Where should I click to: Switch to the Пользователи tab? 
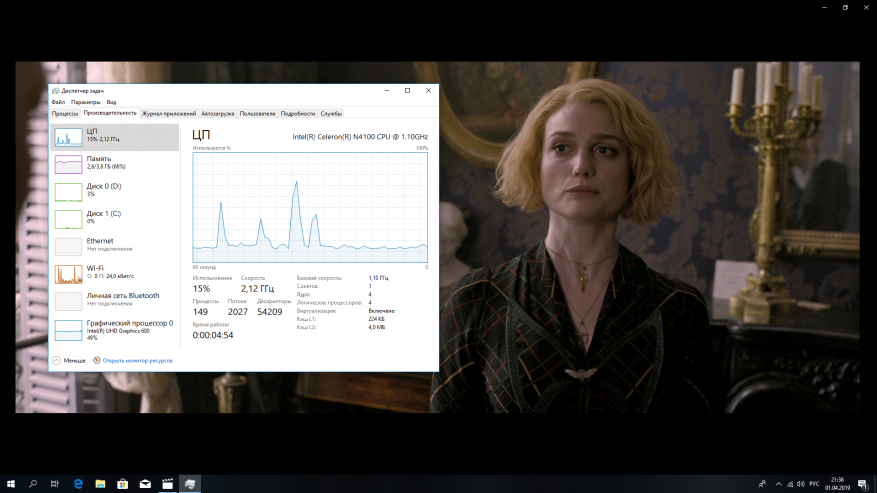257,114
